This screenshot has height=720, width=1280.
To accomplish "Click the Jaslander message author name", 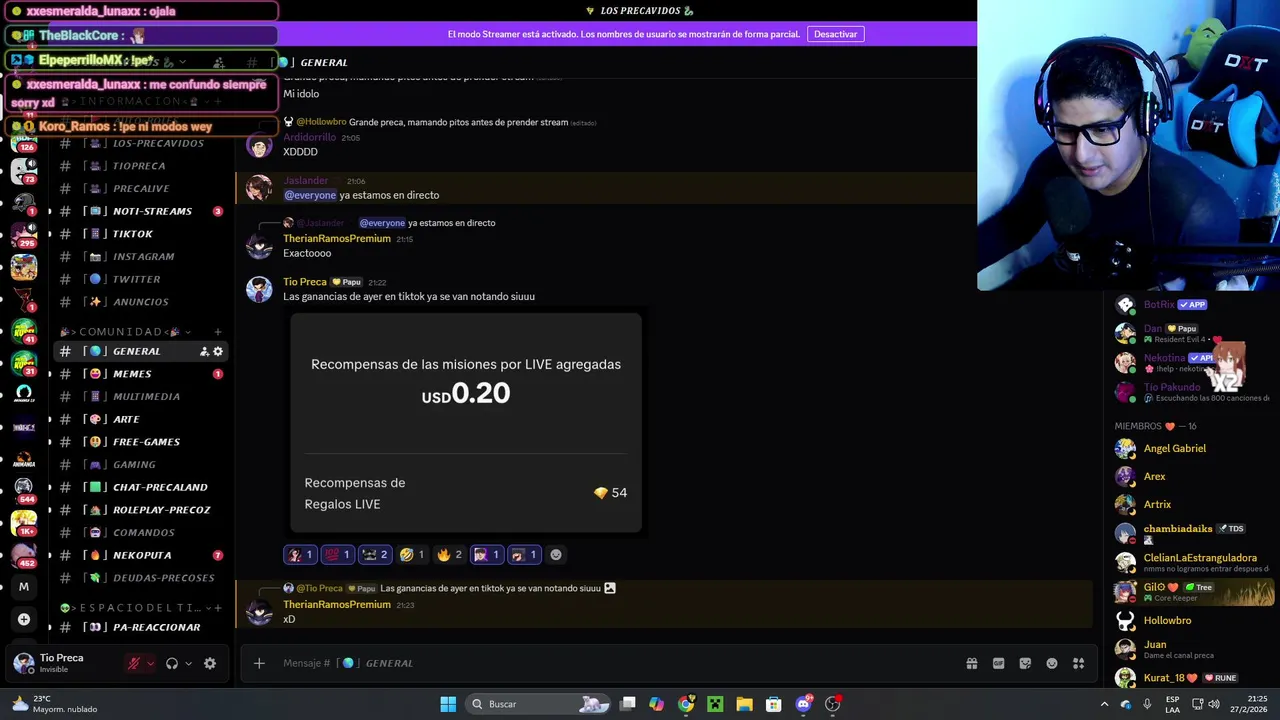I will pyautogui.click(x=306, y=181).
